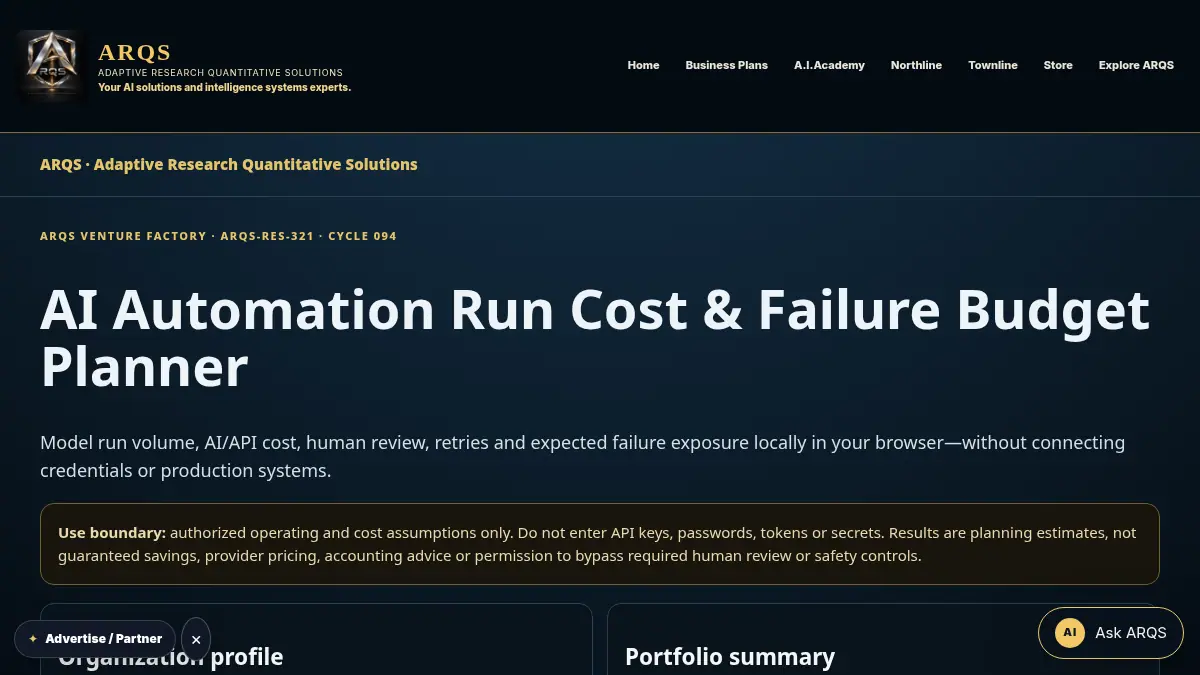This screenshot has height=675, width=1200.
Task: Click the 'ARQS VENTURE FACTORY · ARQS-RES-321 · CYCLE 094' label
Action: point(218,236)
